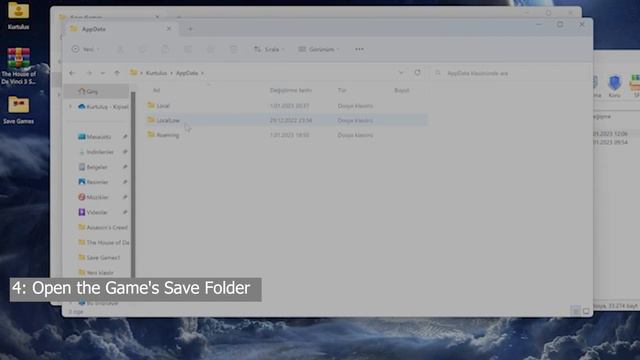The width and height of the screenshot is (640, 360).
Task: Switch to details view icon in status bar
Action: click(x=576, y=311)
